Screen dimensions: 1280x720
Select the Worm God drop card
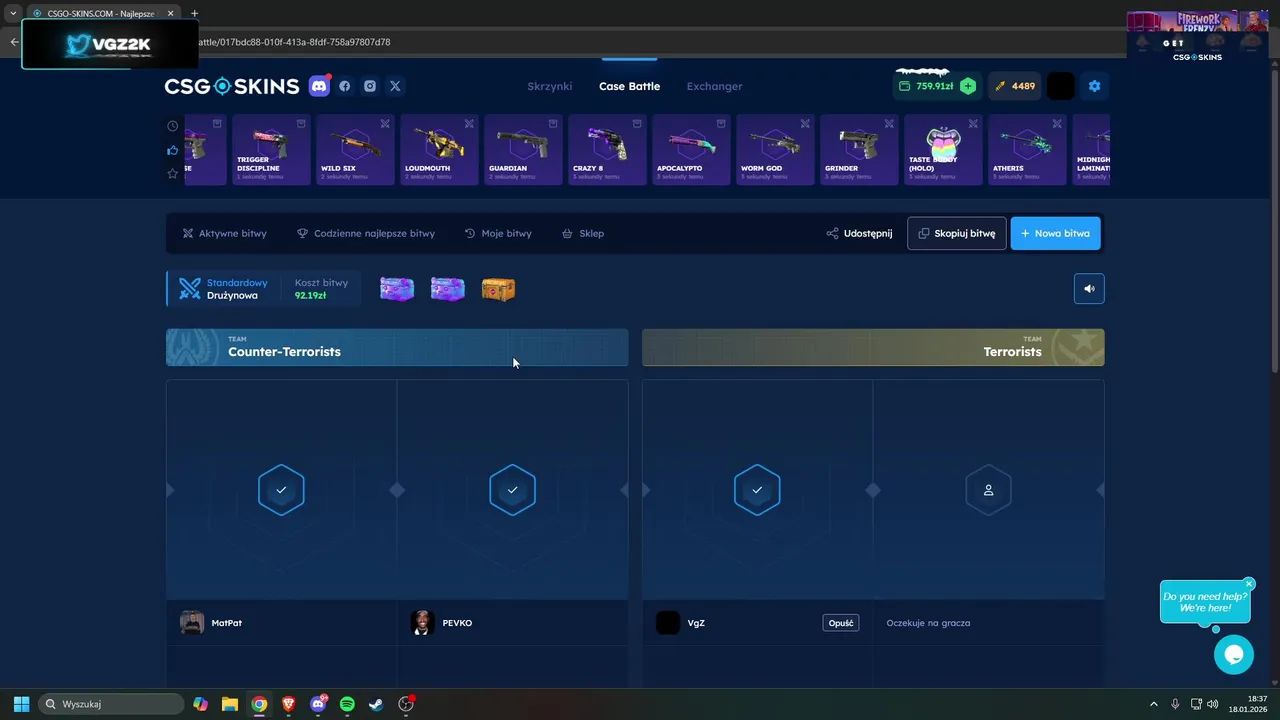775,150
